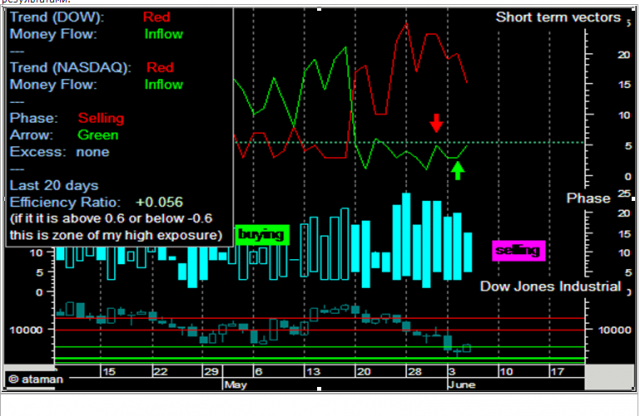Click the "Excess:" label
Image resolution: width=640 pixels, height=416 pixels.
coord(38,152)
